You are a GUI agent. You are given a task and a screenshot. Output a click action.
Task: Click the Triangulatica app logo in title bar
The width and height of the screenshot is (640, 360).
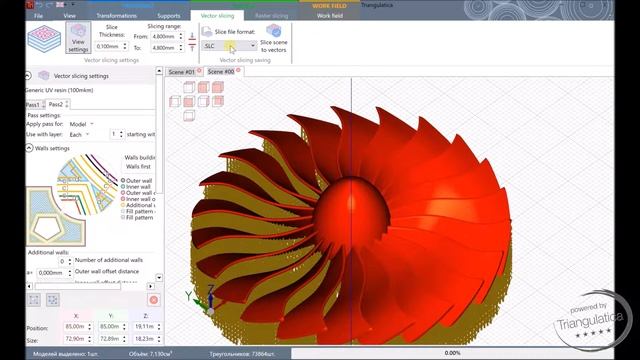30,5
